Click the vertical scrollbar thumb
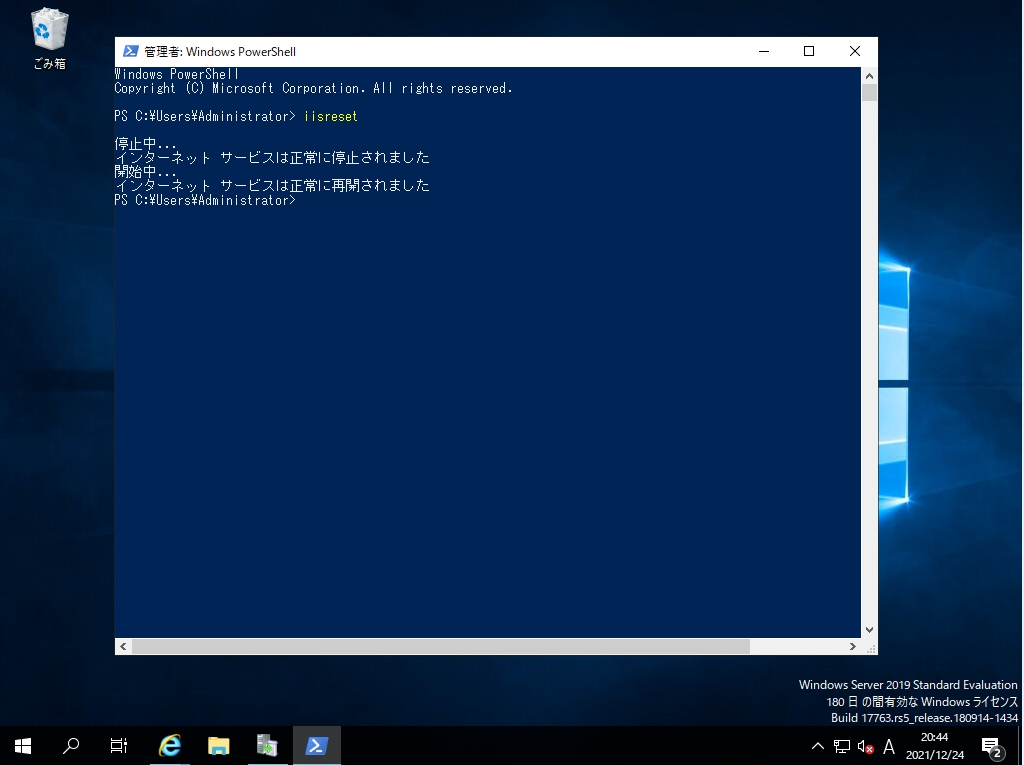Screen dimensions: 1024x765 (869, 92)
